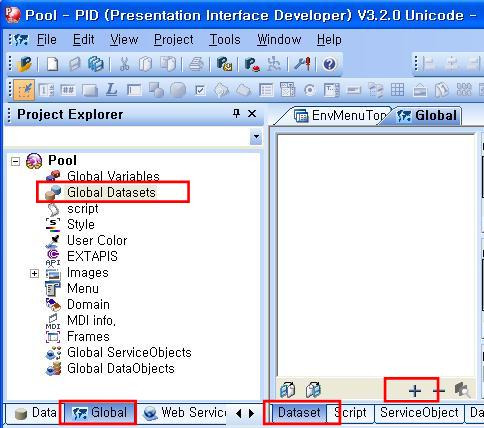Viewport: 484px width, 428px height.
Task: Click the first copy icon below dataset list
Action: (x=288, y=390)
